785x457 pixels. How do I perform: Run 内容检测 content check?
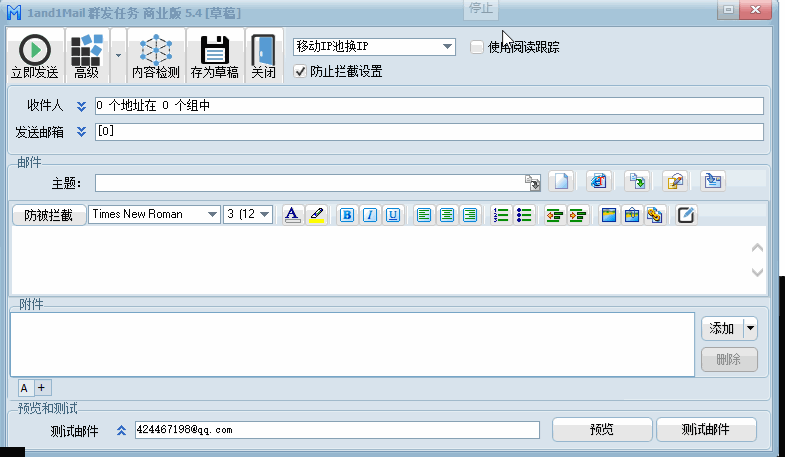click(x=156, y=56)
